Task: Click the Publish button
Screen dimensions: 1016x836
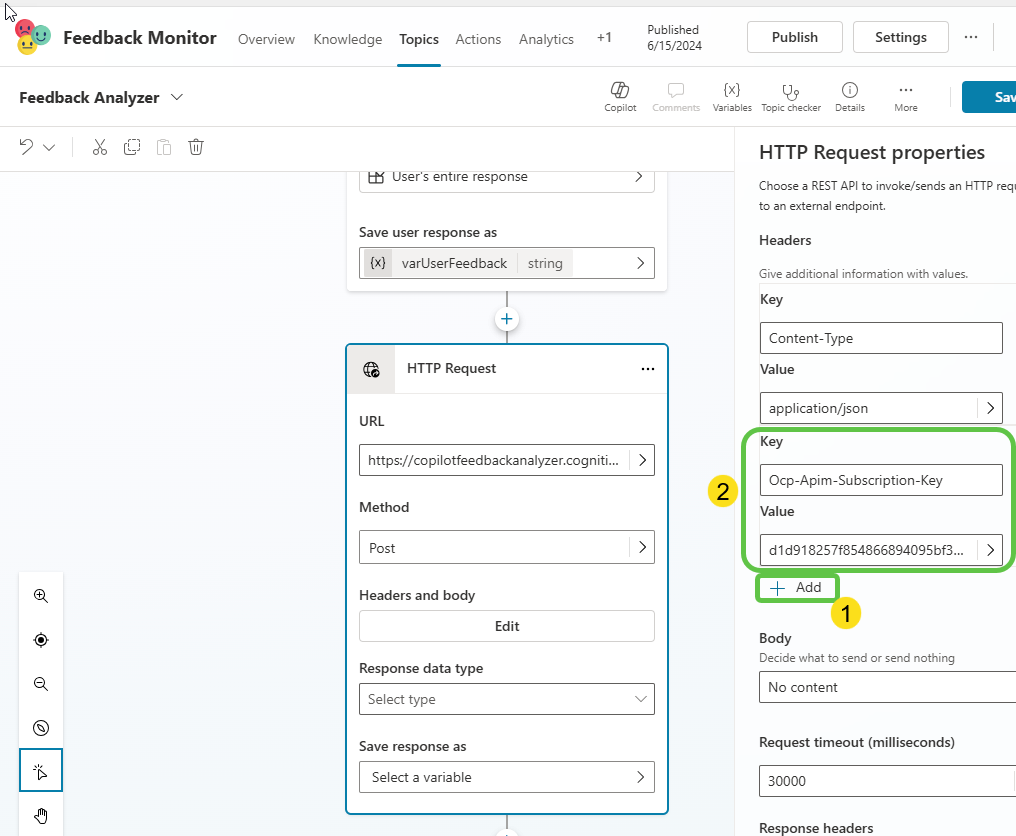Action: 794,37
